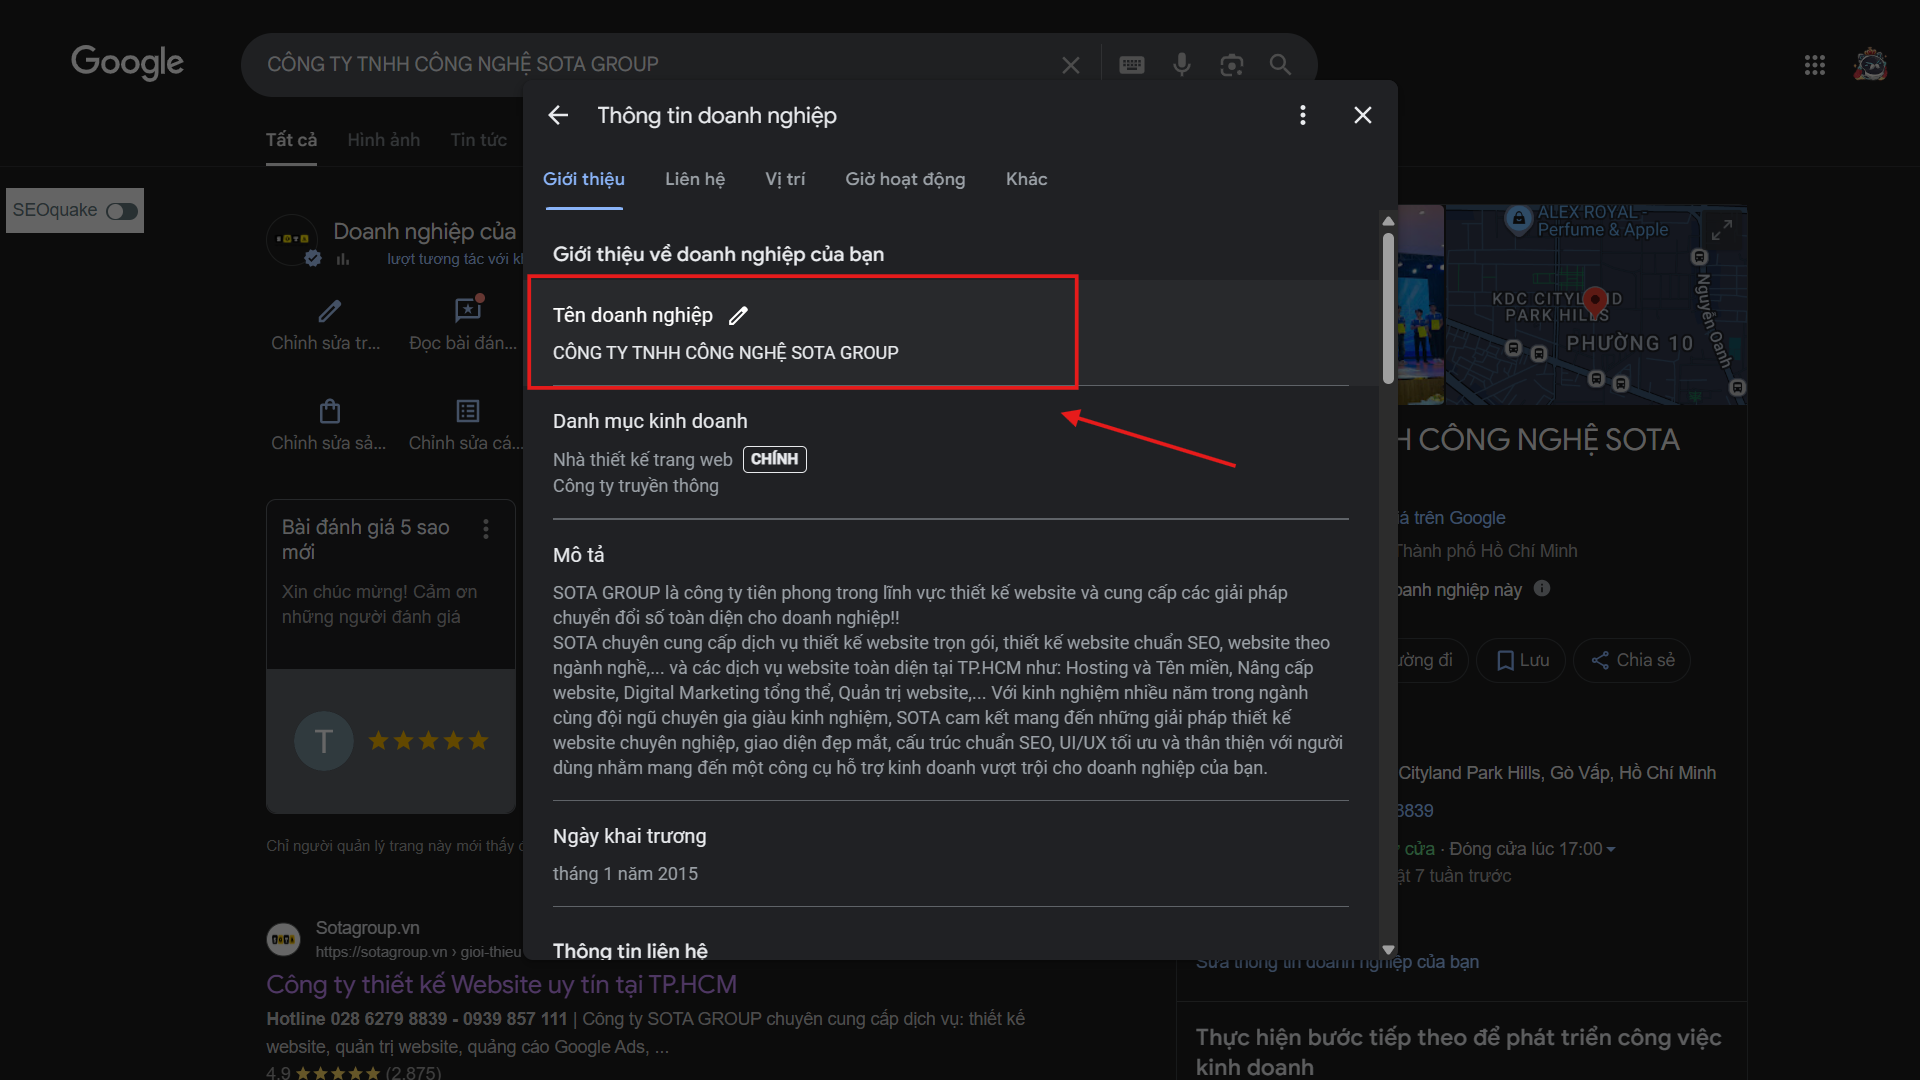Expand the map thumbnail to full view
The height and width of the screenshot is (1080, 1920).
point(1721,230)
